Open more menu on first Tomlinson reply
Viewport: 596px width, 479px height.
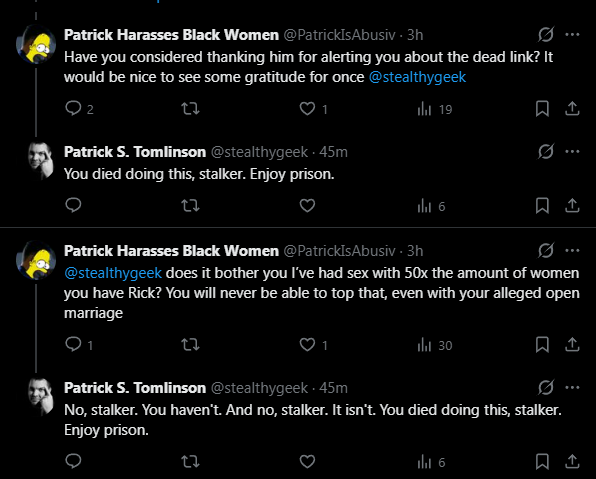pos(572,151)
